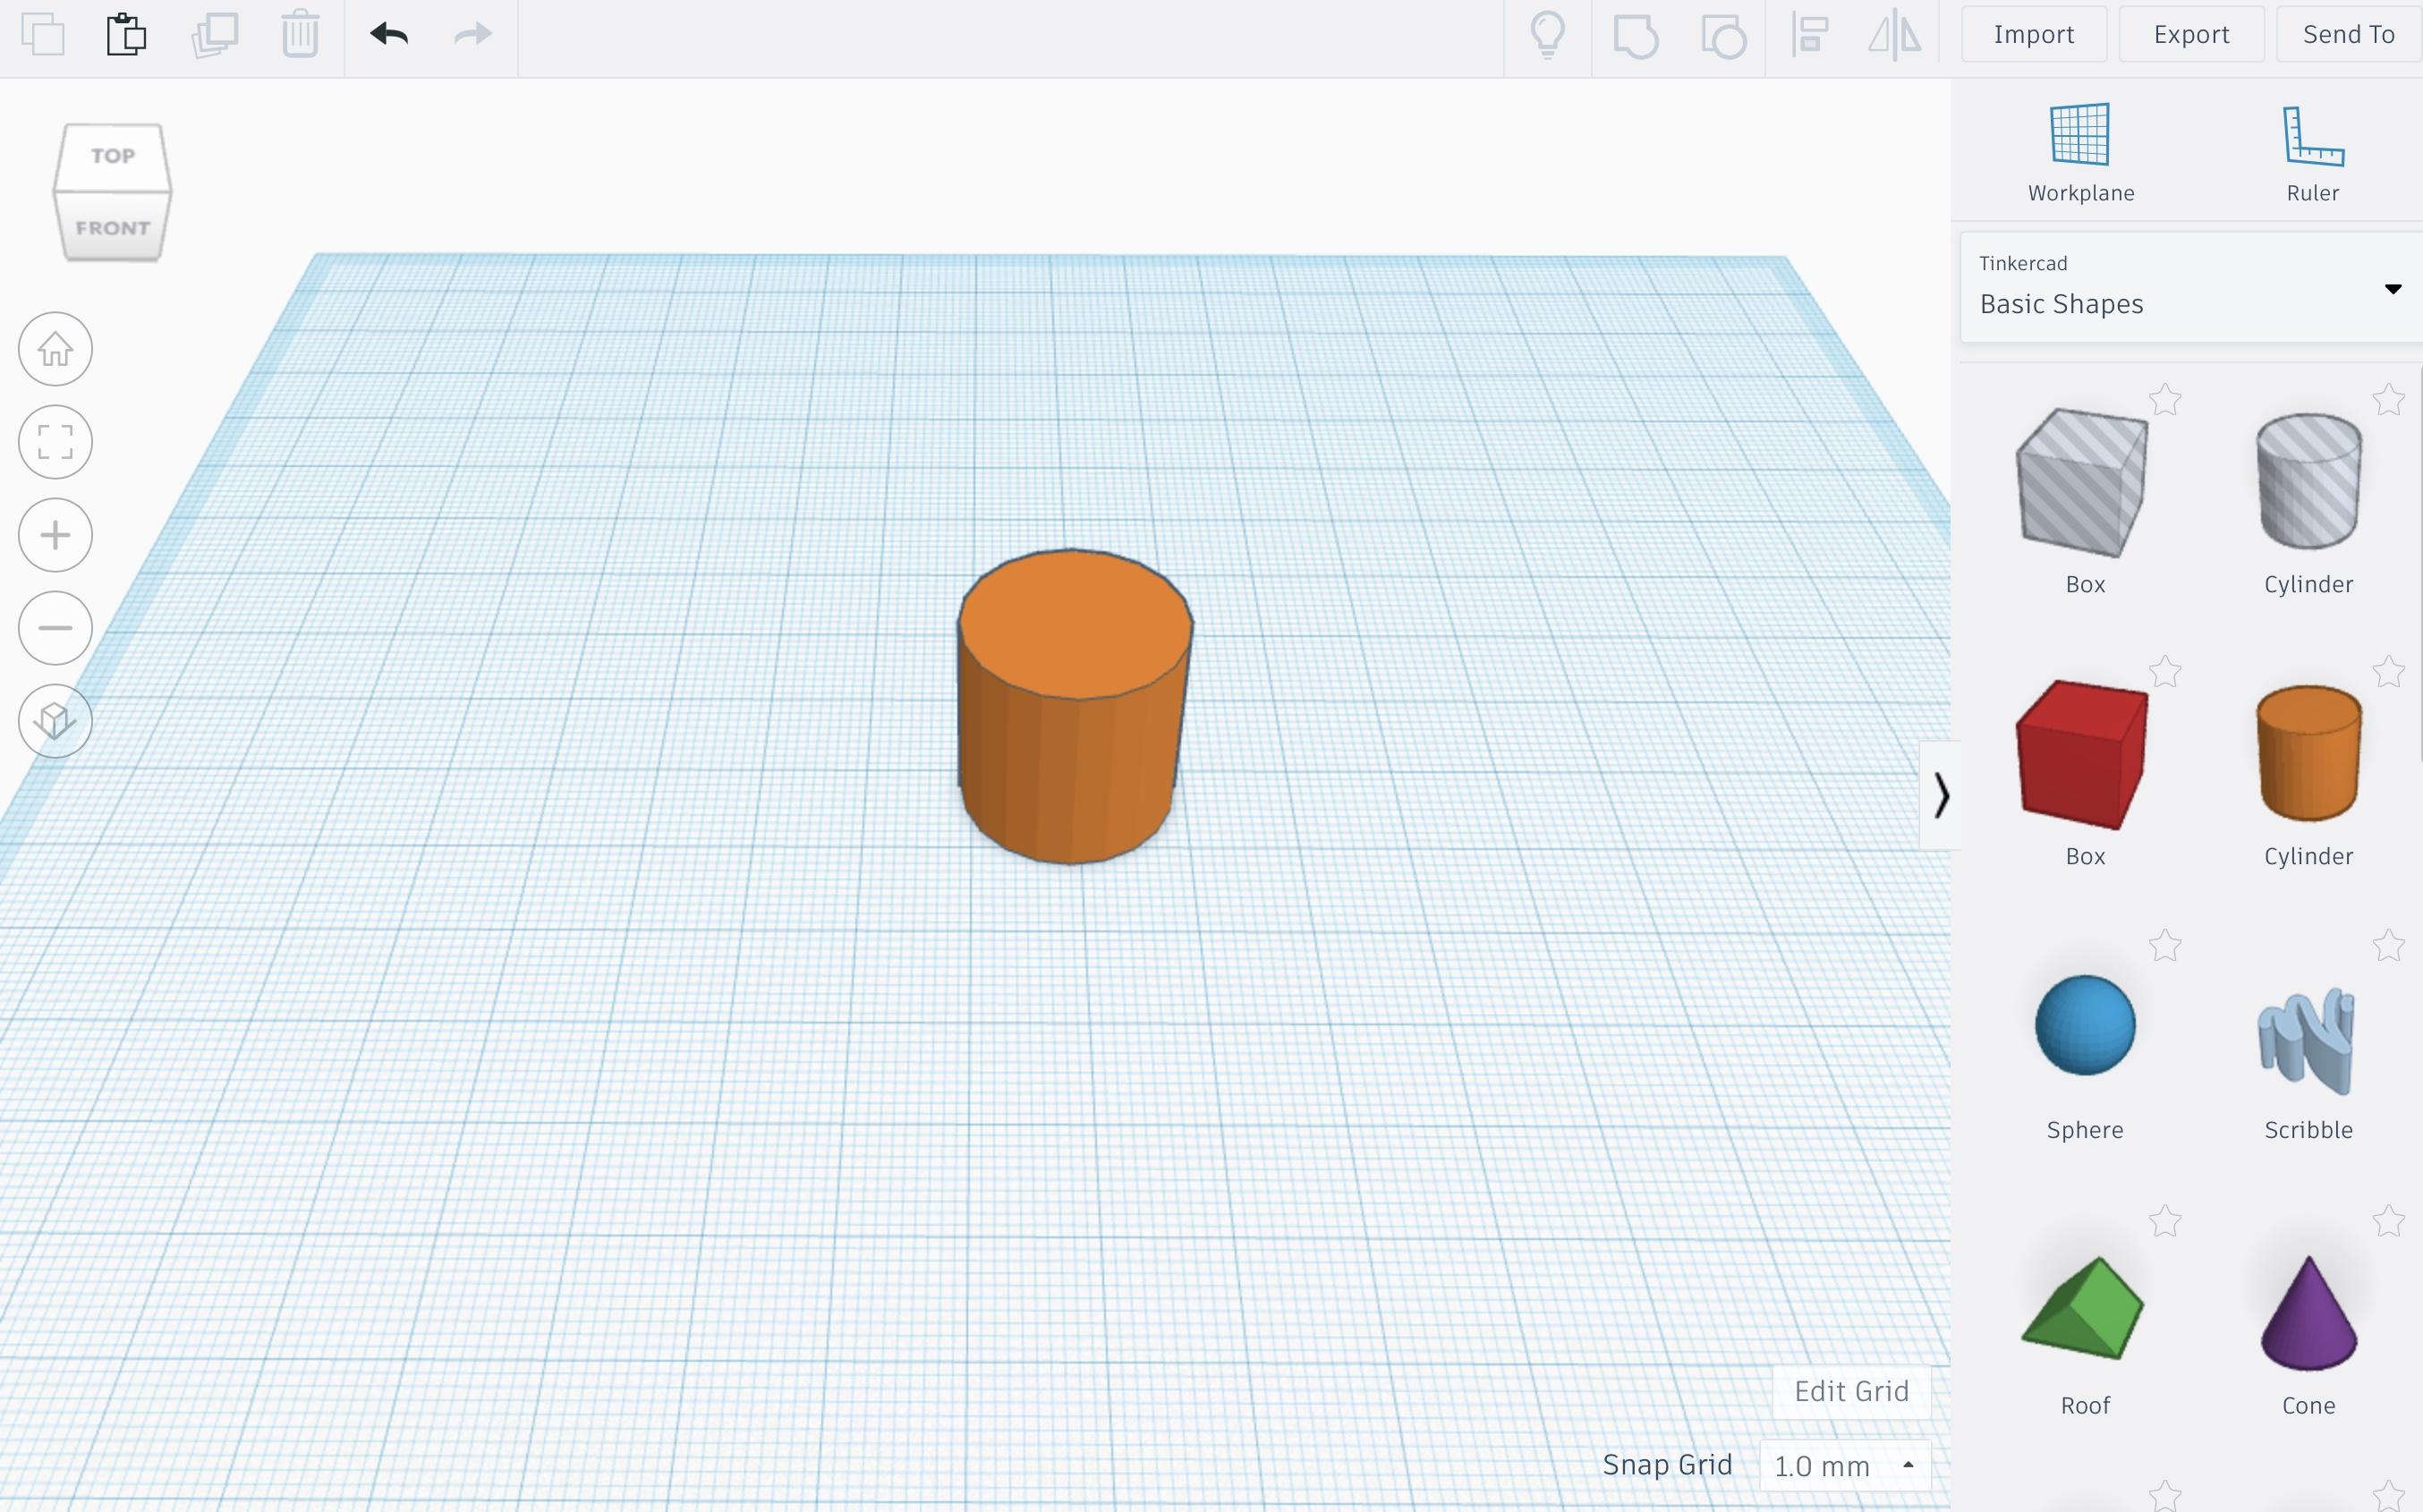
Task: Pick the gray striped hole Cylinder shape
Action: 2309,480
